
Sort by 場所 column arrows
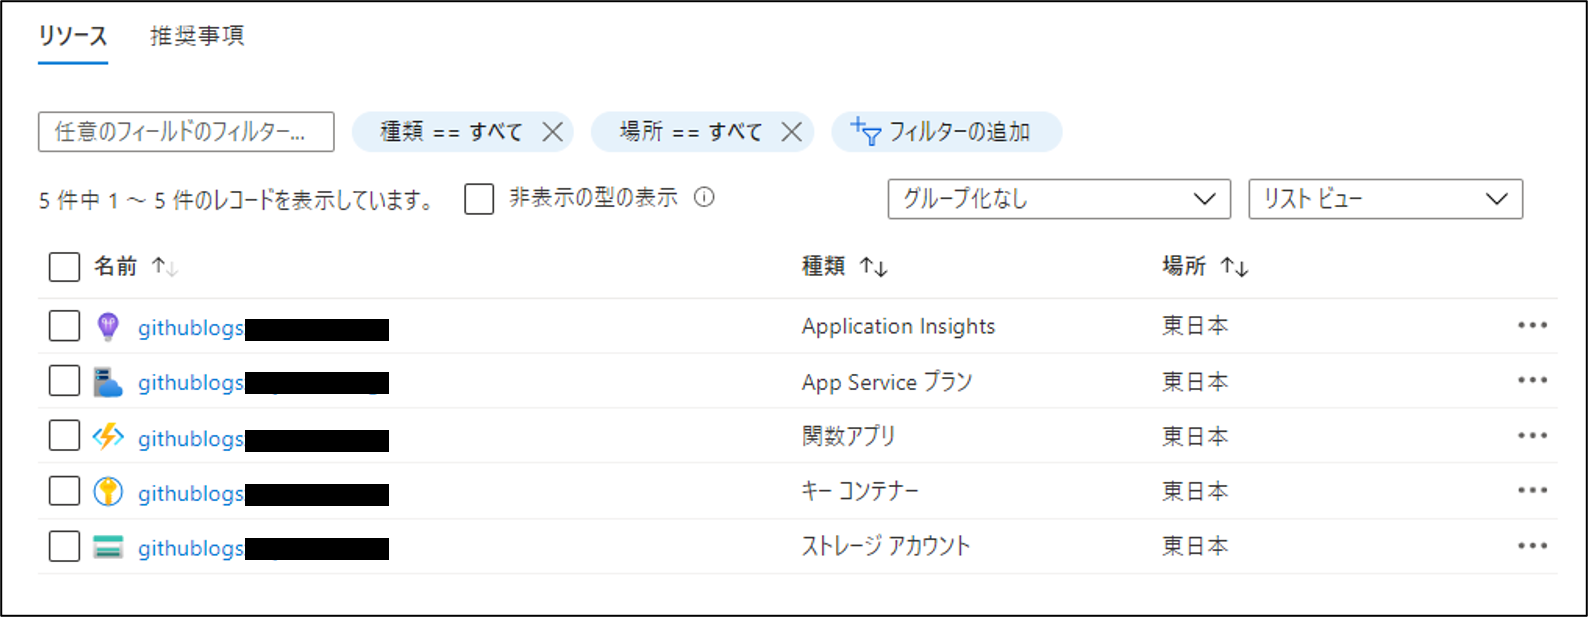(x=1235, y=267)
